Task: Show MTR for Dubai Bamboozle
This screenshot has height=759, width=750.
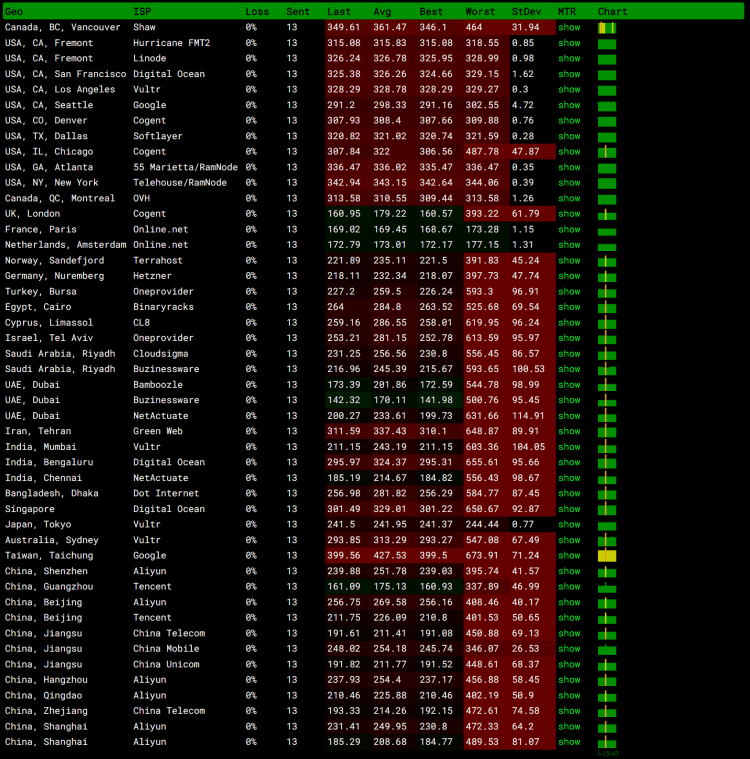Action: [569, 385]
